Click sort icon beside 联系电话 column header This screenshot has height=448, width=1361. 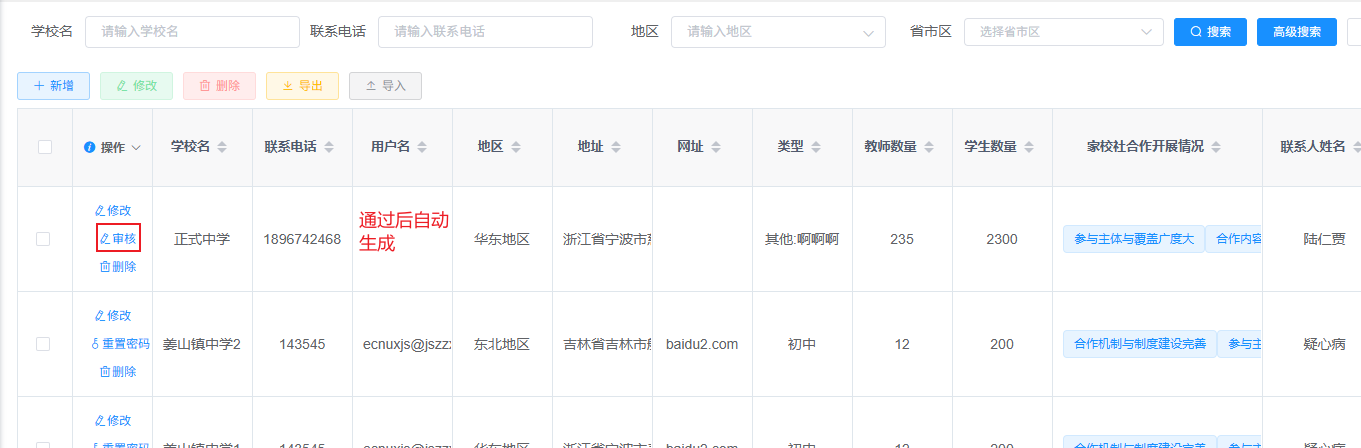pos(329,147)
